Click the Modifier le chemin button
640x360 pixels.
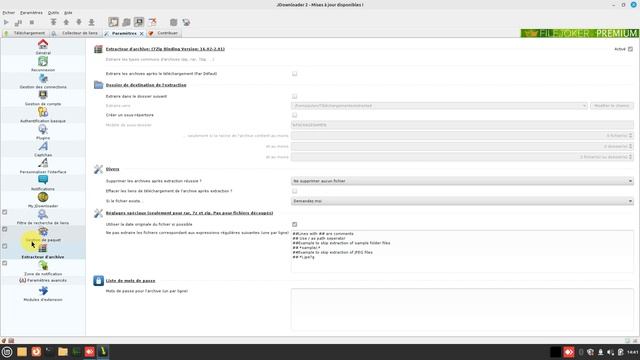click(611, 106)
